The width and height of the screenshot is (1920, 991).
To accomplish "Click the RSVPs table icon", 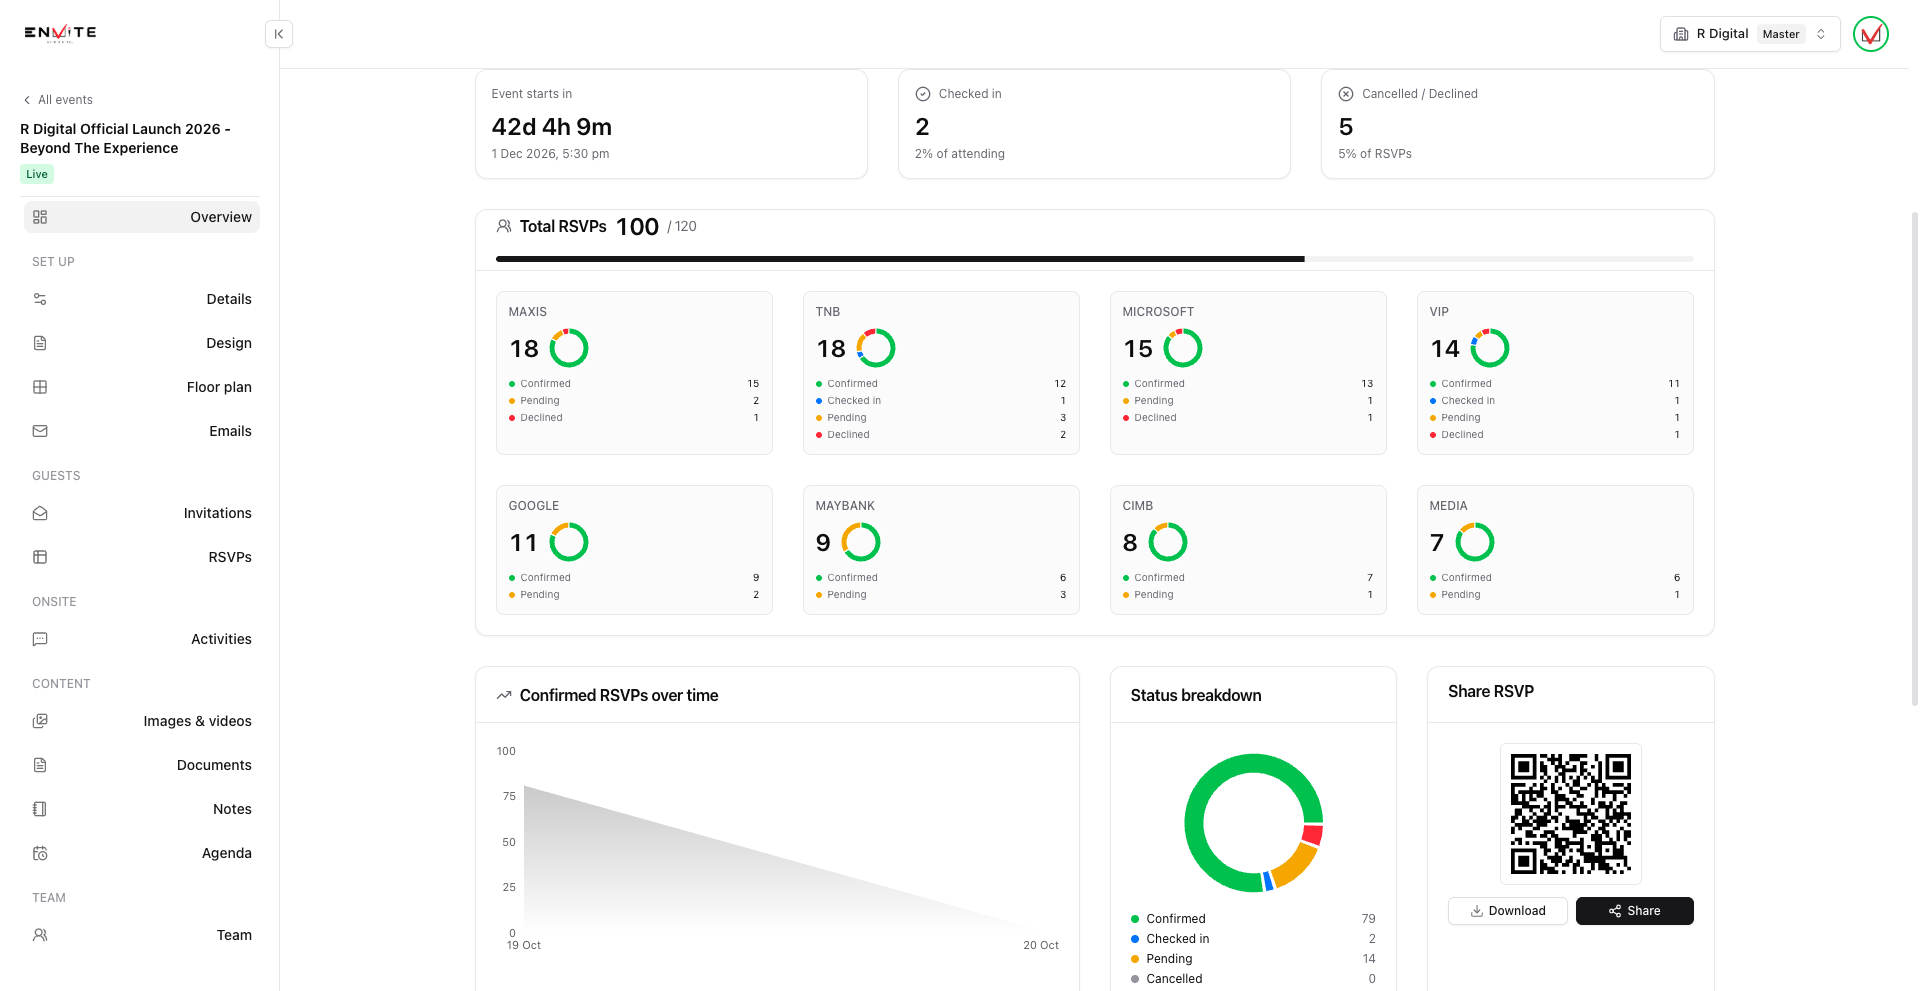I will 40,557.
